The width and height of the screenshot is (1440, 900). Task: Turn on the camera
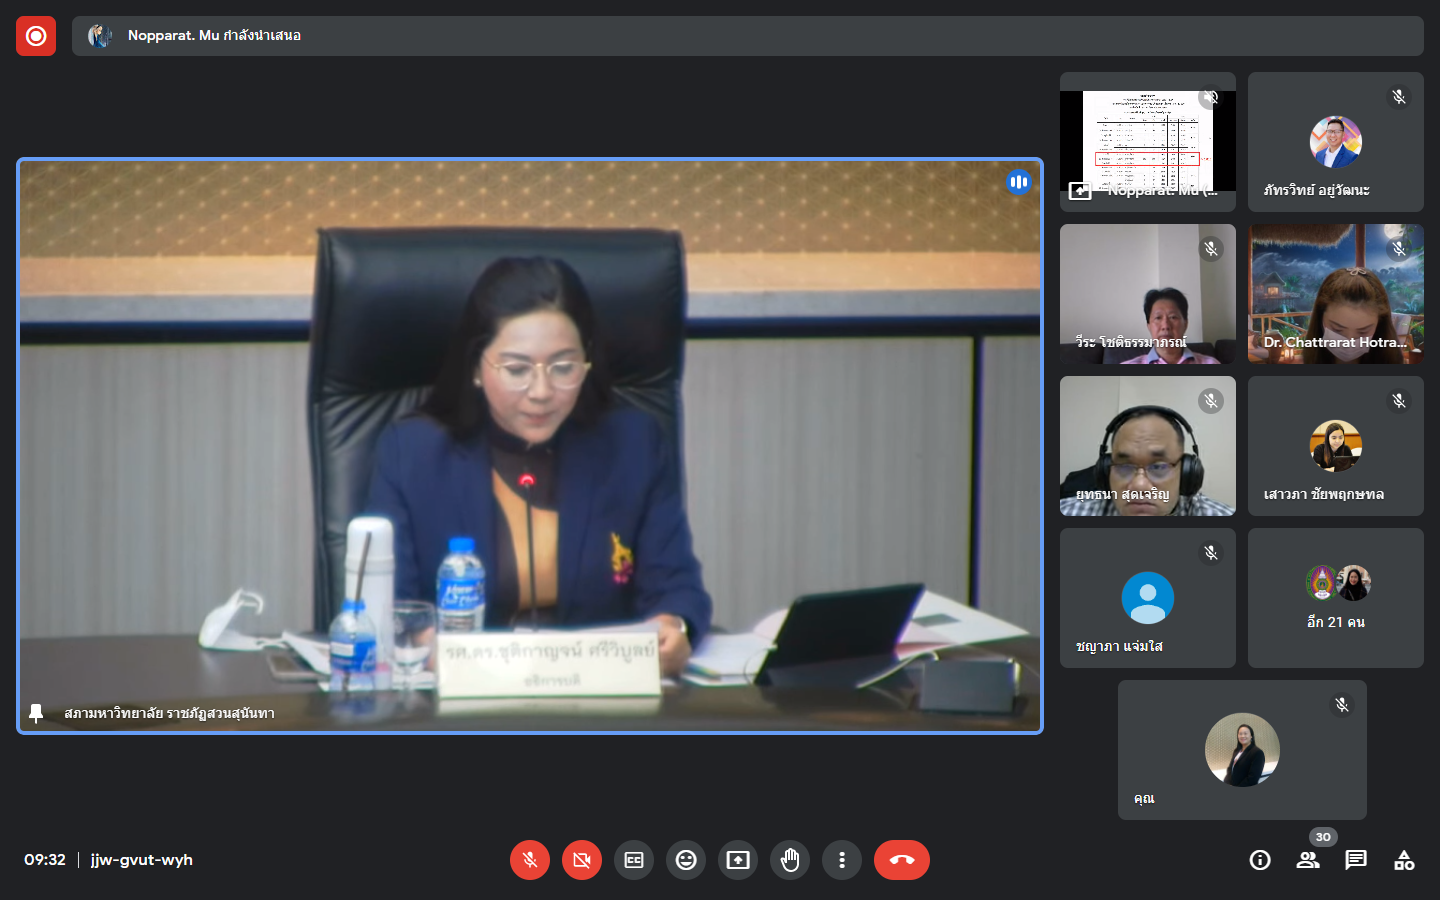[x=582, y=860]
